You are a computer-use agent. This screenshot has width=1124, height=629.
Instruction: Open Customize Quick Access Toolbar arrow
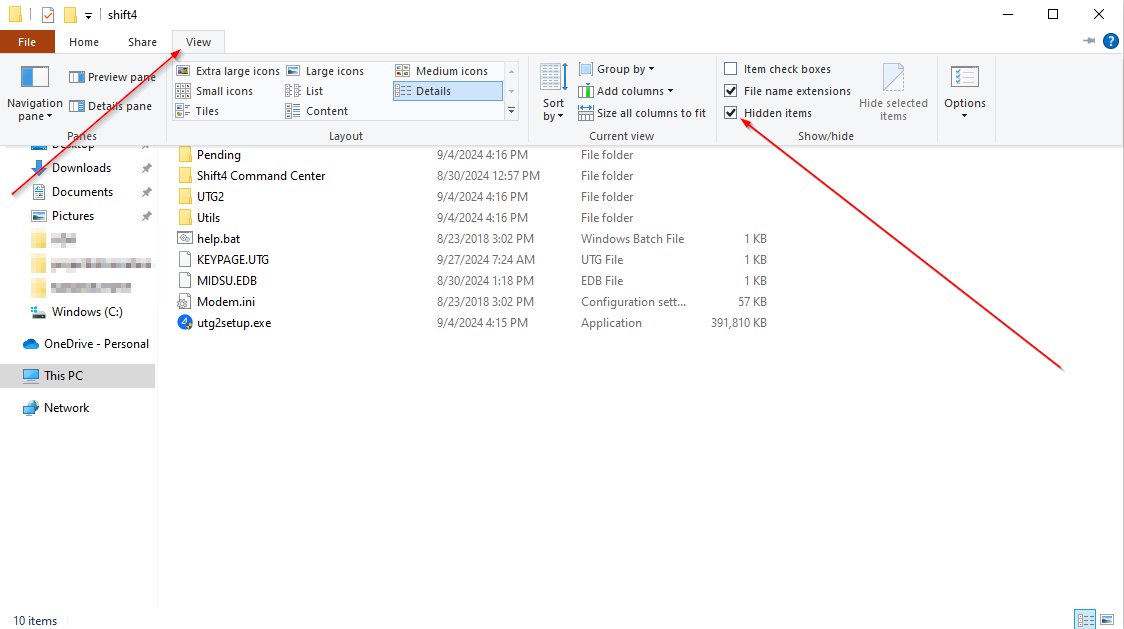click(88, 15)
